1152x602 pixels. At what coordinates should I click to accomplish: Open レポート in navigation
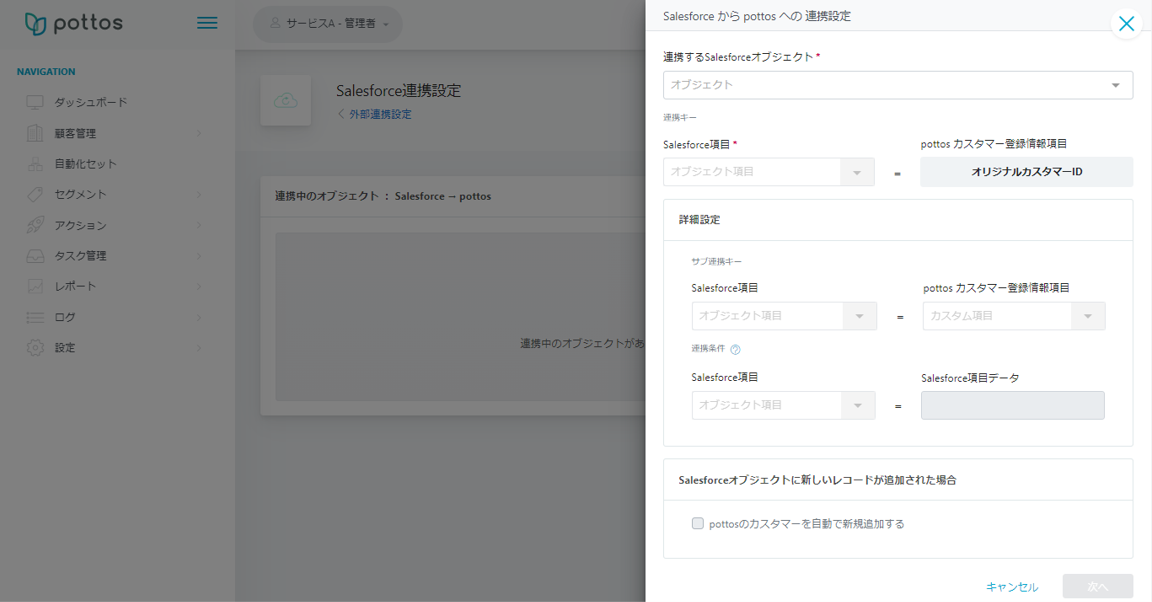76,286
